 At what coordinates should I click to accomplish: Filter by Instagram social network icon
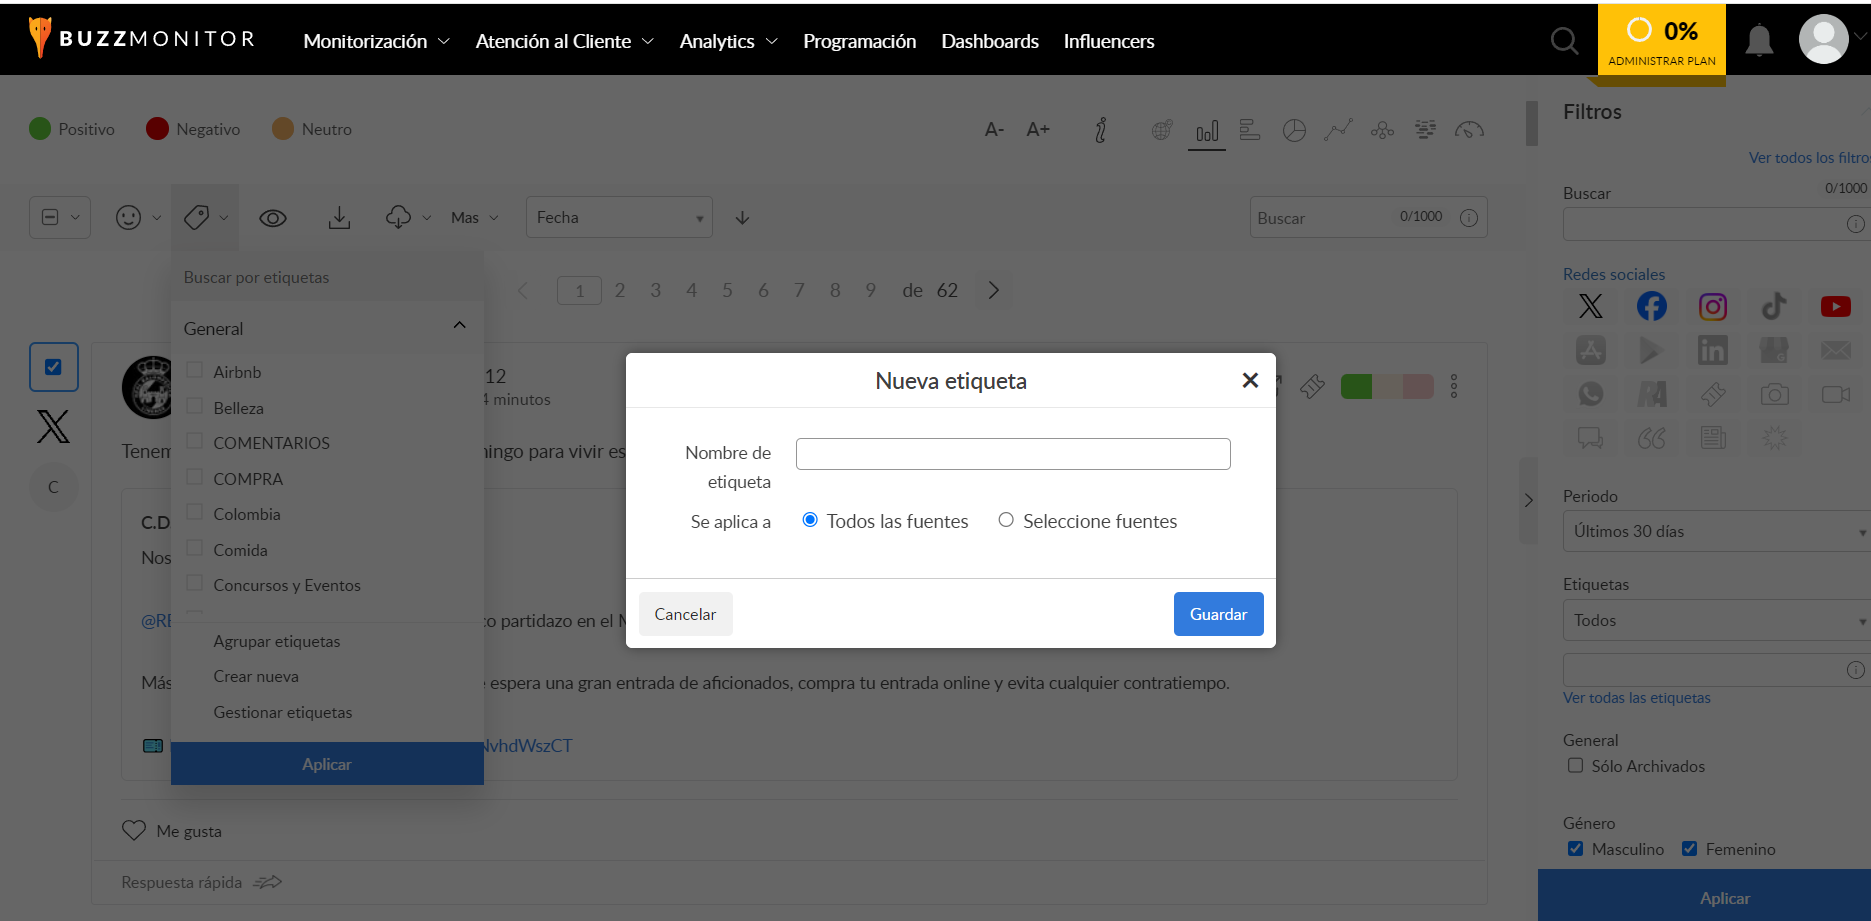point(1712,307)
